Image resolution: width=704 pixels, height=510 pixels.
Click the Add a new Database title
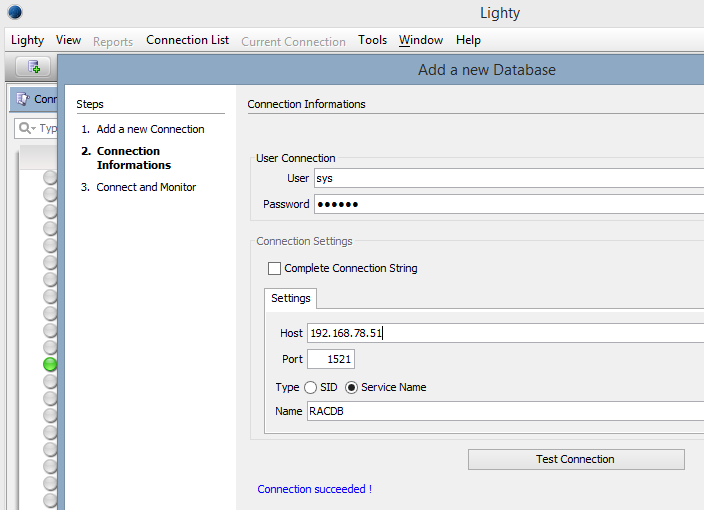(487, 70)
